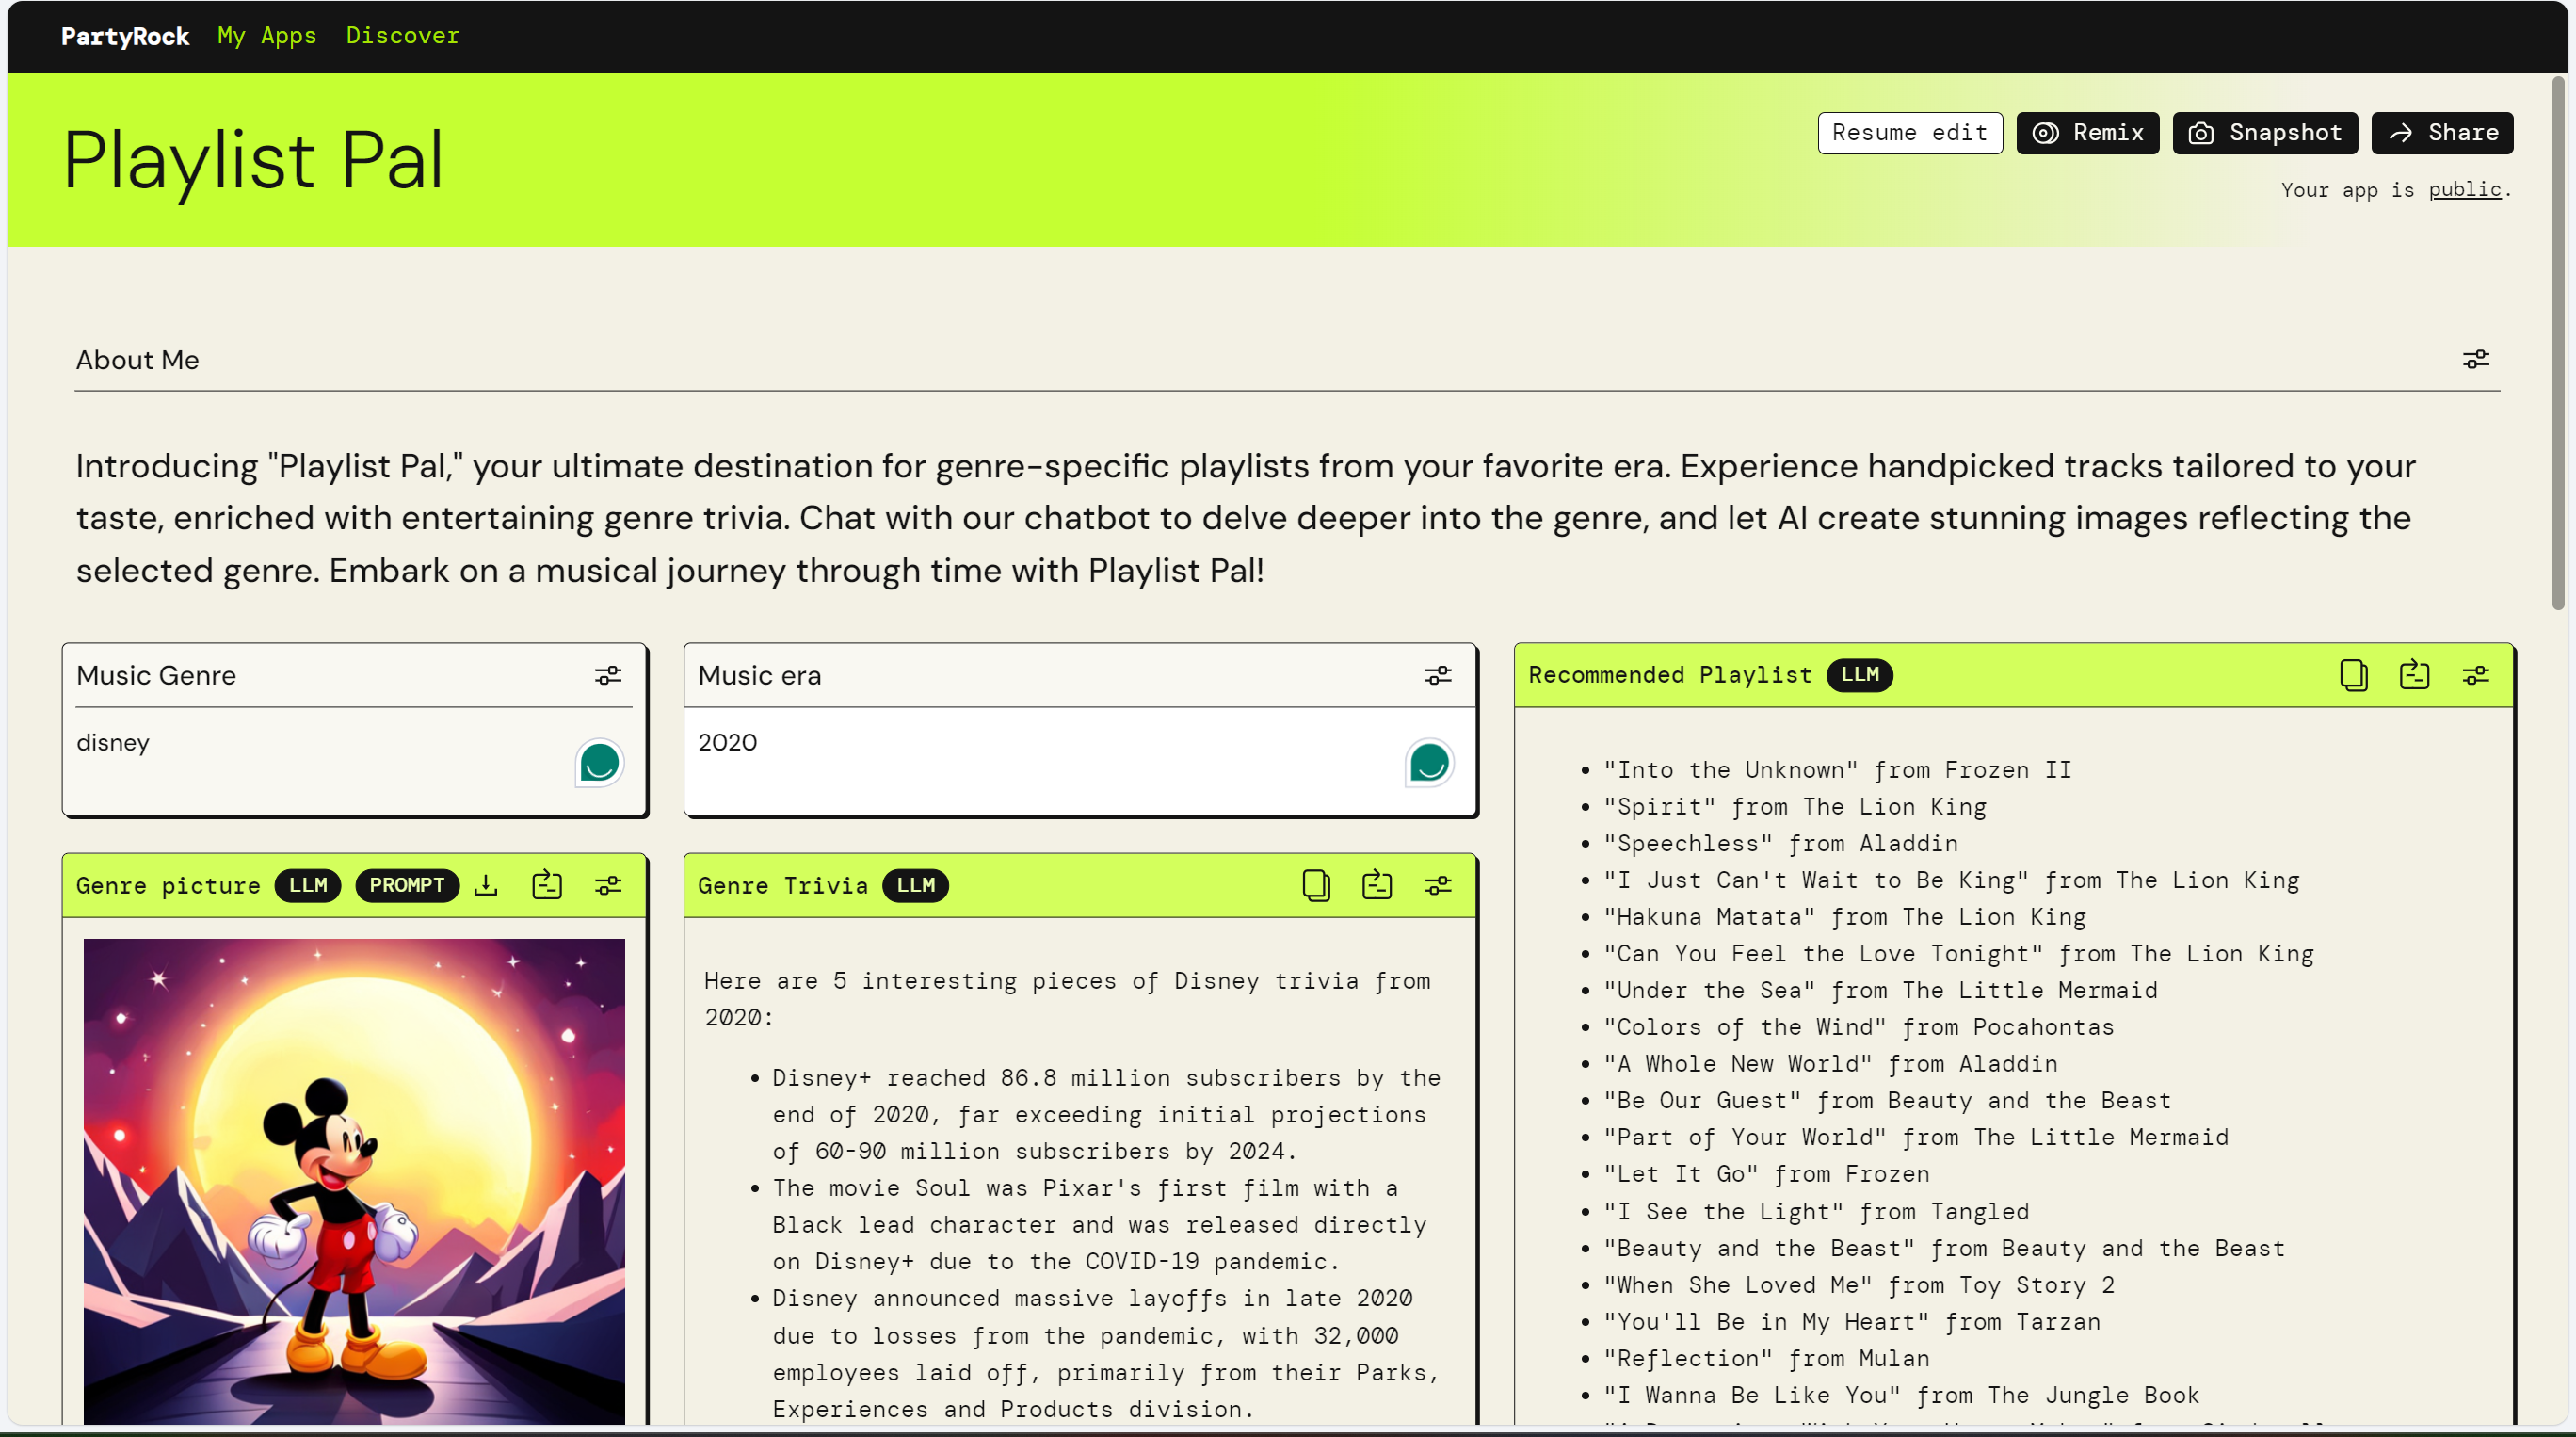Open the public visibility link
The width and height of the screenshot is (2576, 1437).
[x=2464, y=190]
